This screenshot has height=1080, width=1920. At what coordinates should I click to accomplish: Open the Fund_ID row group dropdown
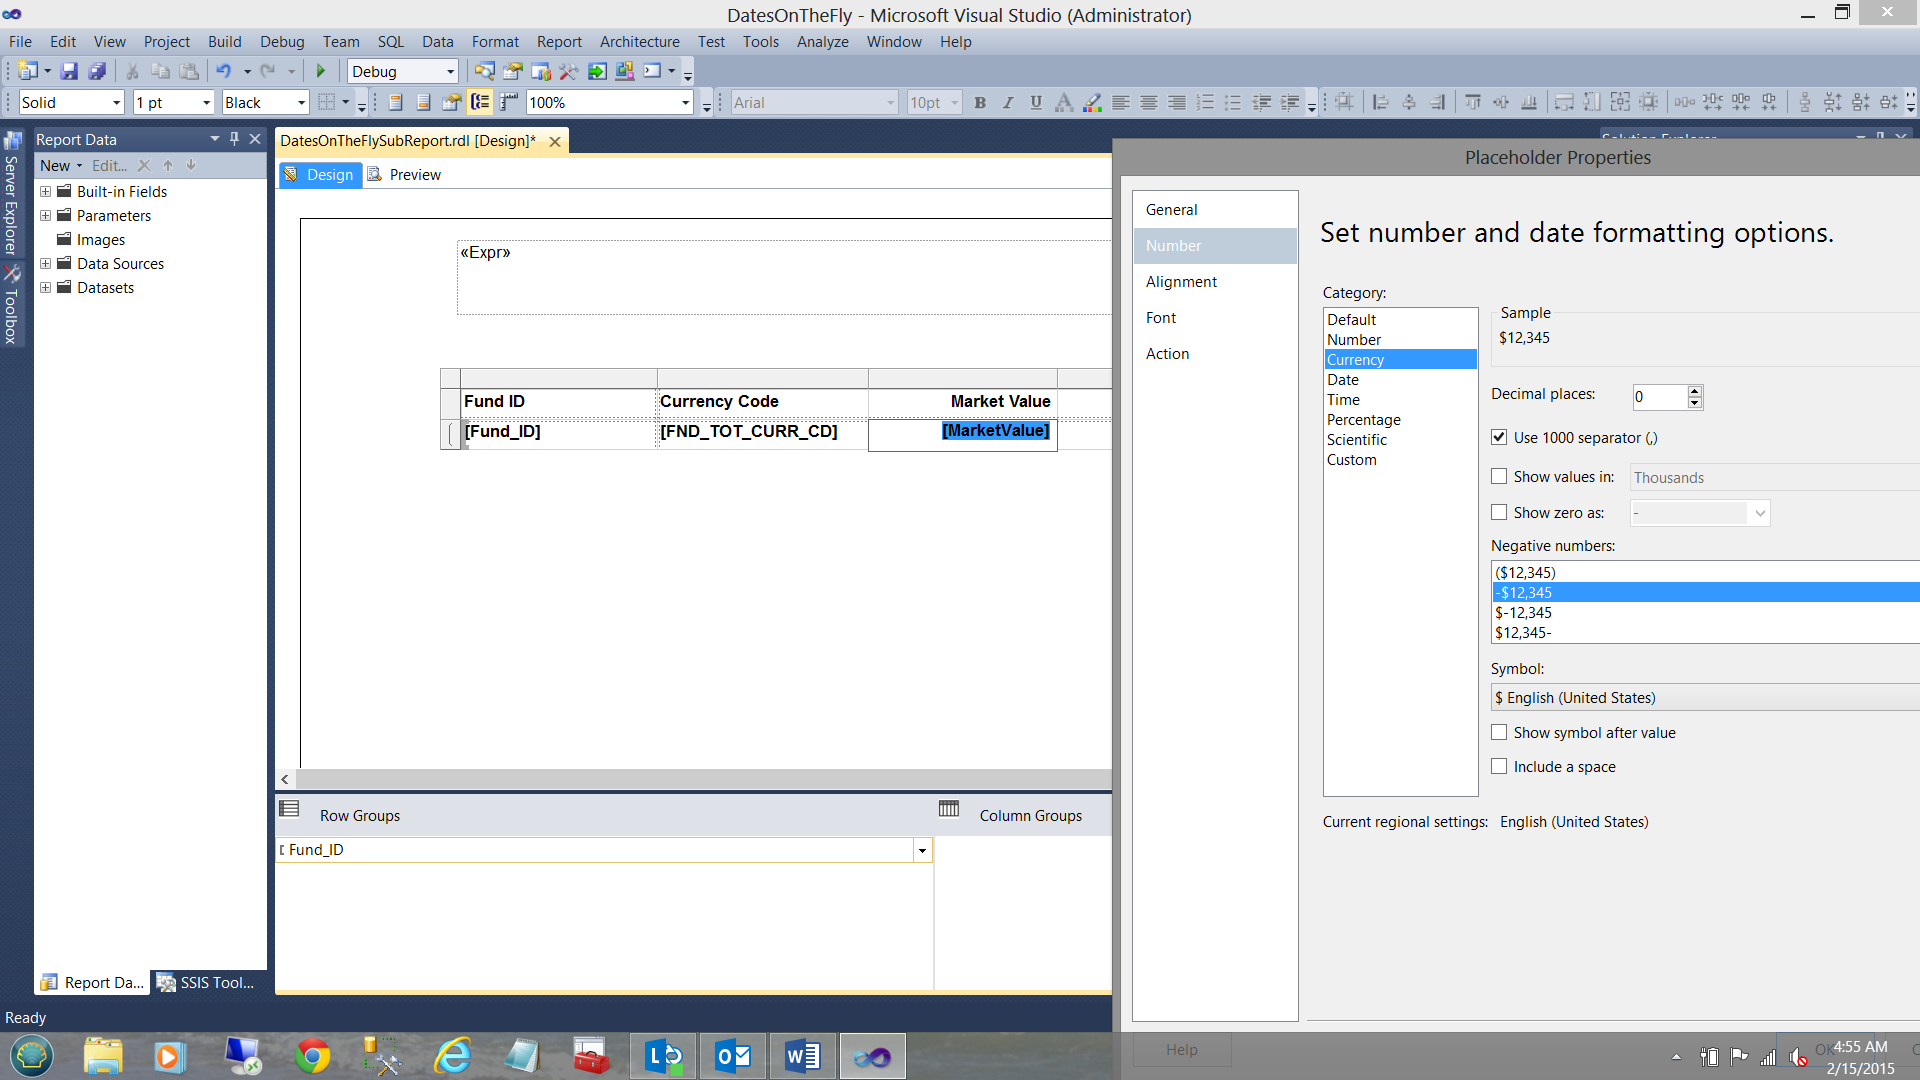pos(922,850)
